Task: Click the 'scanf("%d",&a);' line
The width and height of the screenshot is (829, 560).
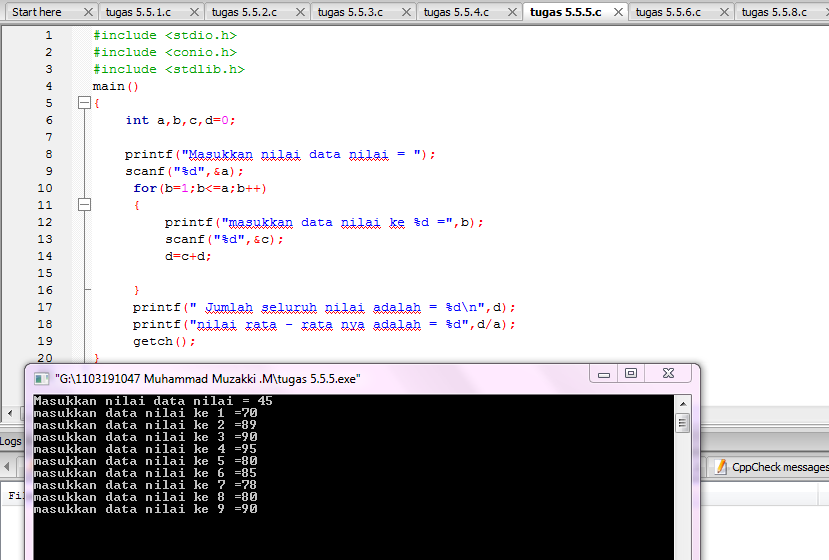Action: tap(185, 171)
